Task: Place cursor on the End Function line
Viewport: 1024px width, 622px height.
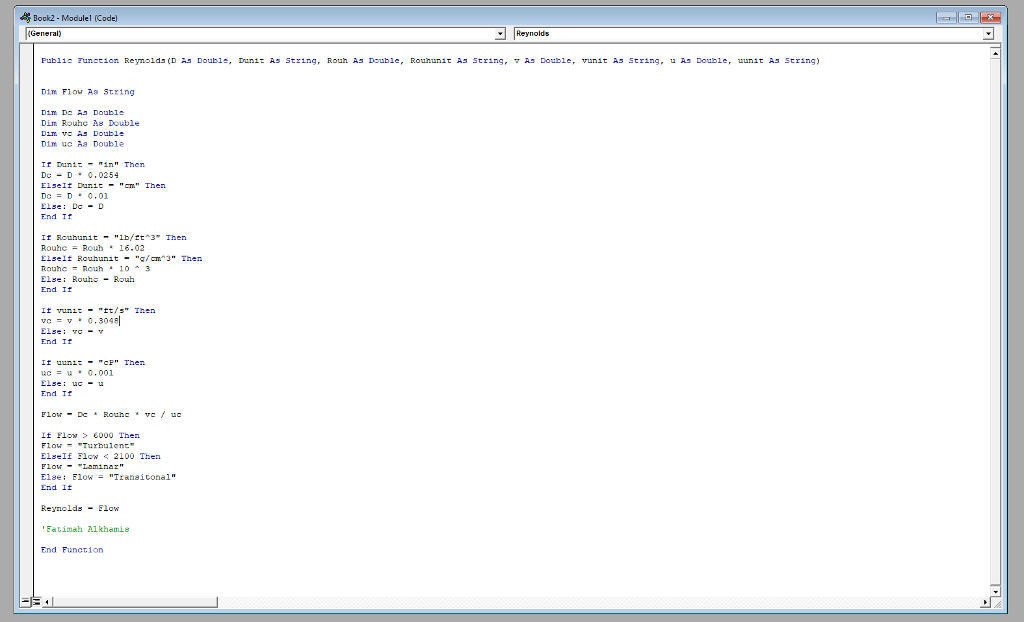Action: pos(70,549)
